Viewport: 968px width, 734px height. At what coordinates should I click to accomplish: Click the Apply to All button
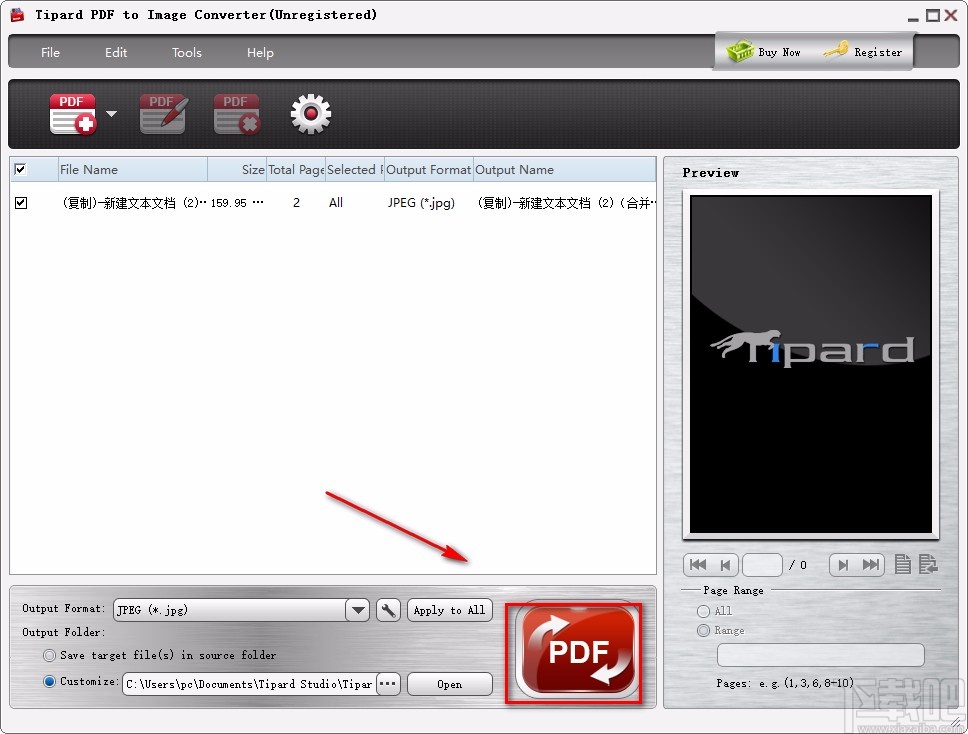click(x=449, y=609)
